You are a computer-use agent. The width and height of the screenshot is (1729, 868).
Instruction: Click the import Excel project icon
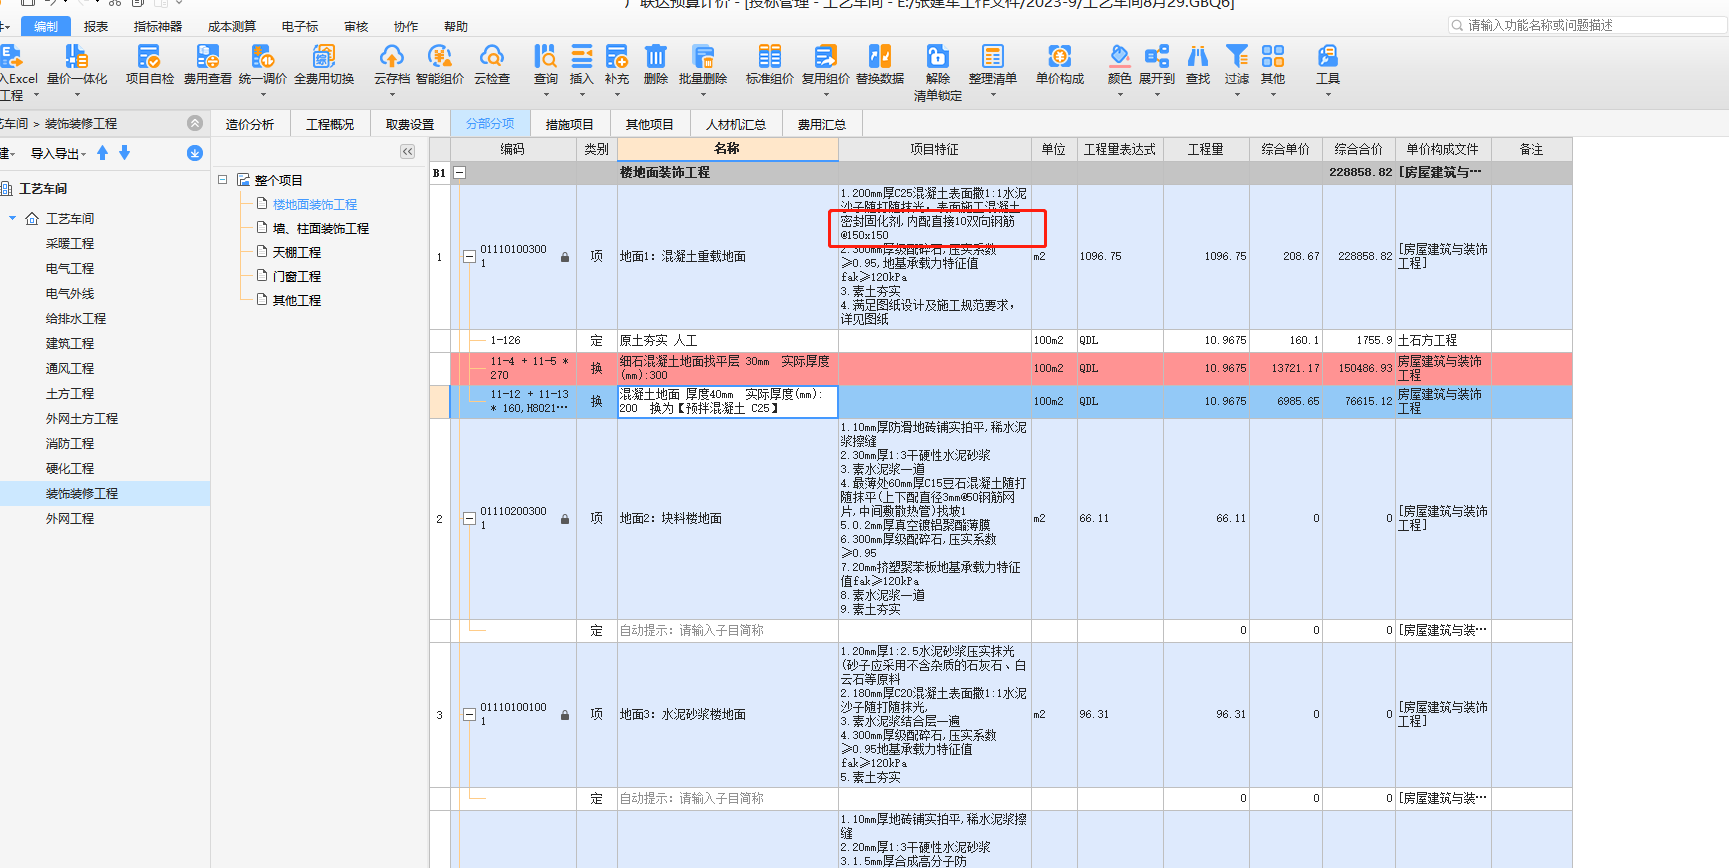click(10, 56)
